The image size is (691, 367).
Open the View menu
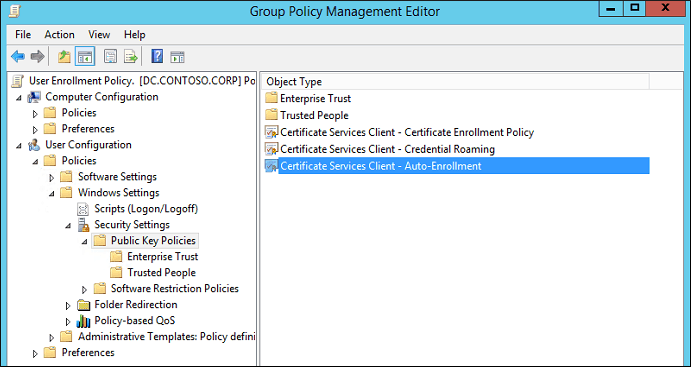point(99,34)
